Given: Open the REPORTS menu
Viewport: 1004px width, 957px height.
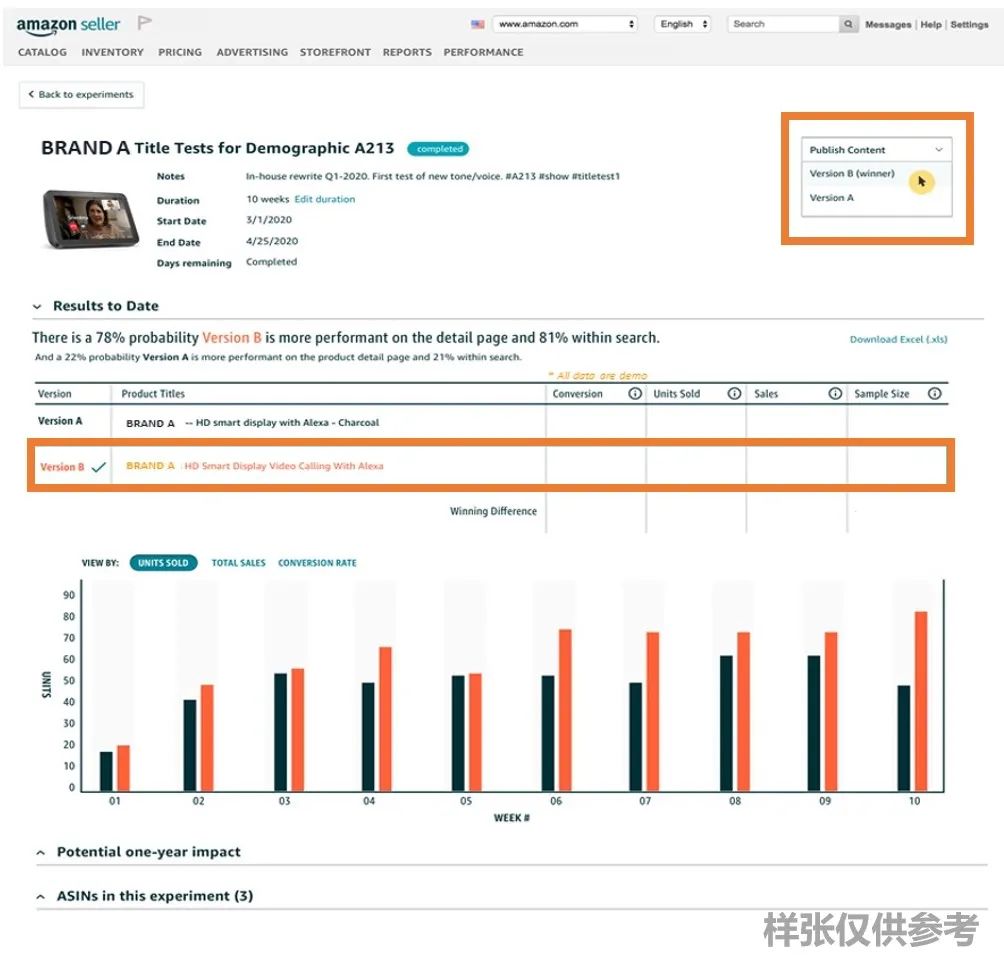Looking at the screenshot, I should [x=406, y=52].
